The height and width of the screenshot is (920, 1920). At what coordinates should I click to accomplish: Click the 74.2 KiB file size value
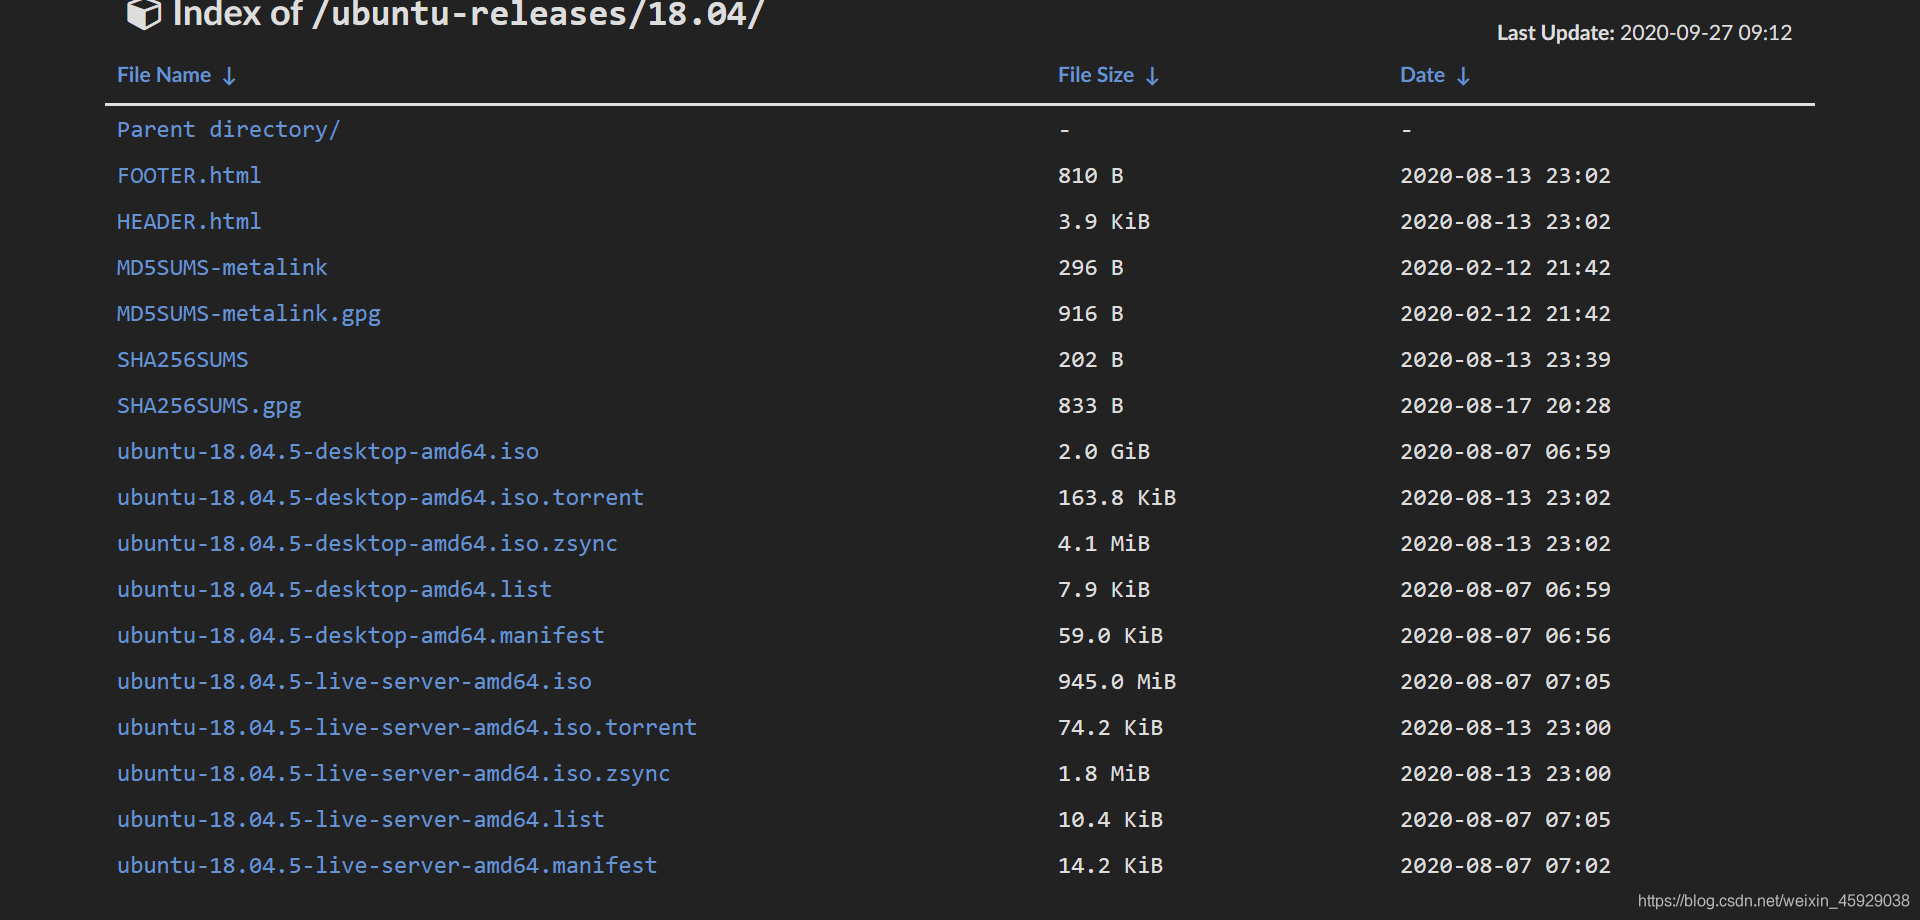pyautogui.click(x=1111, y=728)
